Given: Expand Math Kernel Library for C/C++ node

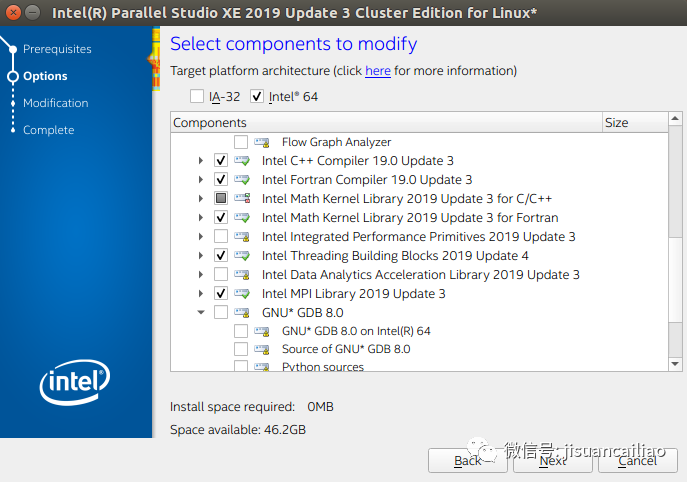Looking at the screenshot, I should [x=201, y=198].
